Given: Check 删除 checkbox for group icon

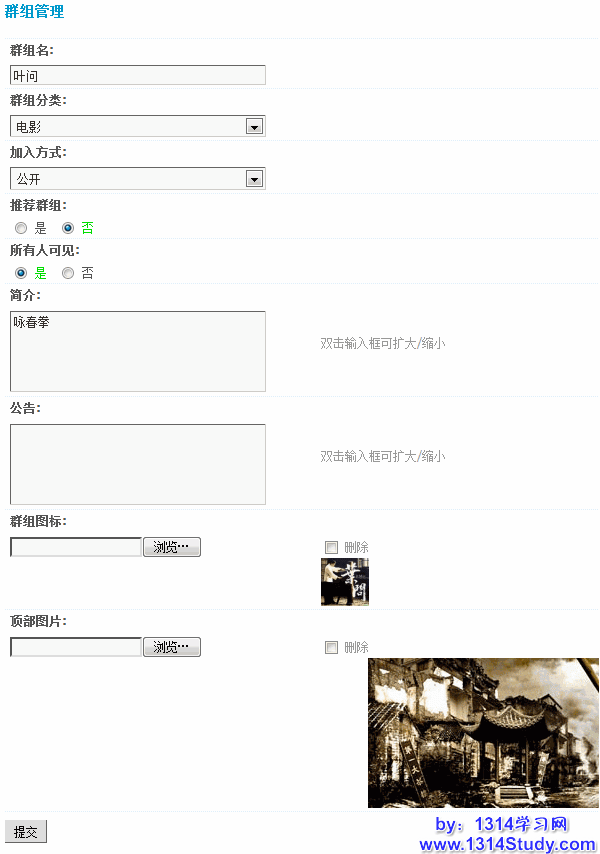Looking at the screenshot, I should click(331, 547).
